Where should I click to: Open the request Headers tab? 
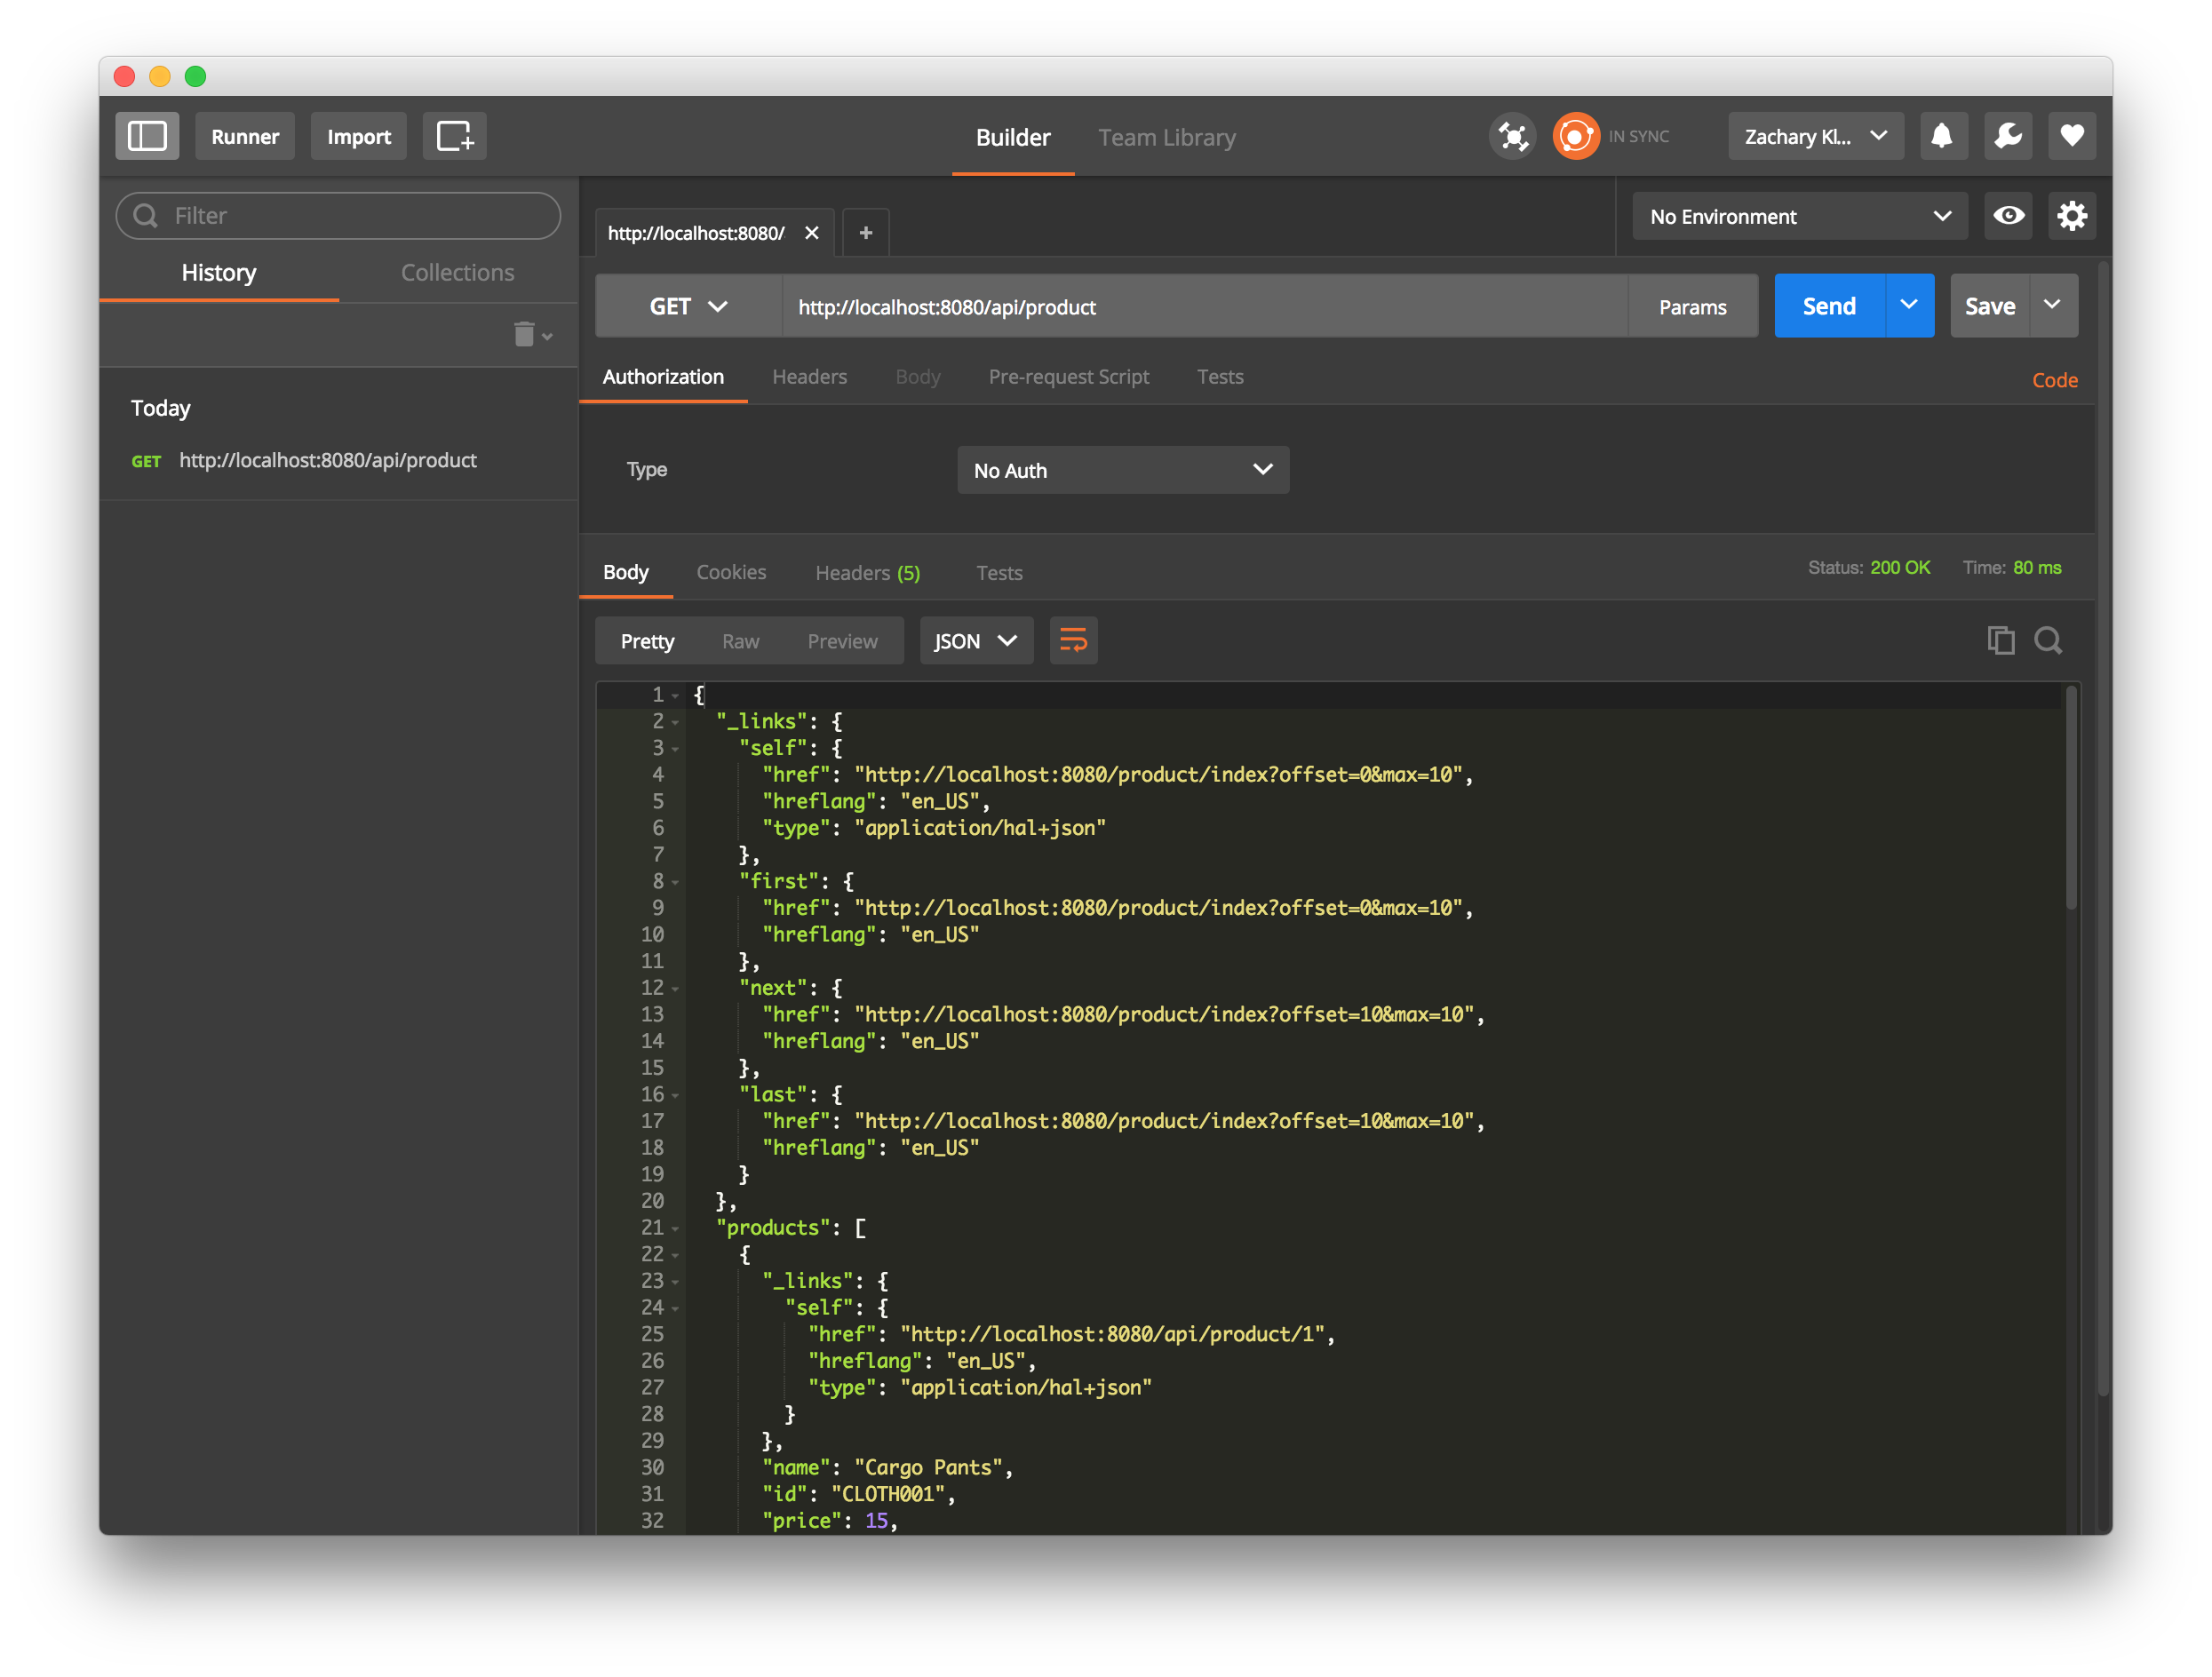[809, 377]
